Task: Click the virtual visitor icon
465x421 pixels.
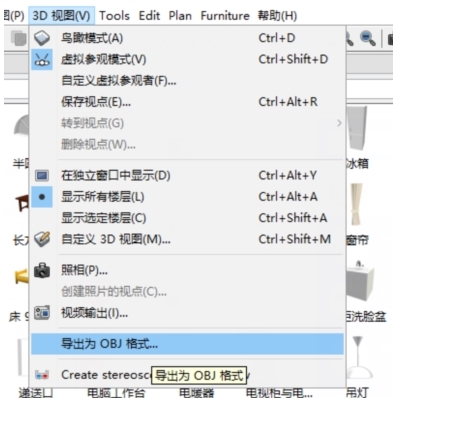Action: click(42, 59)
